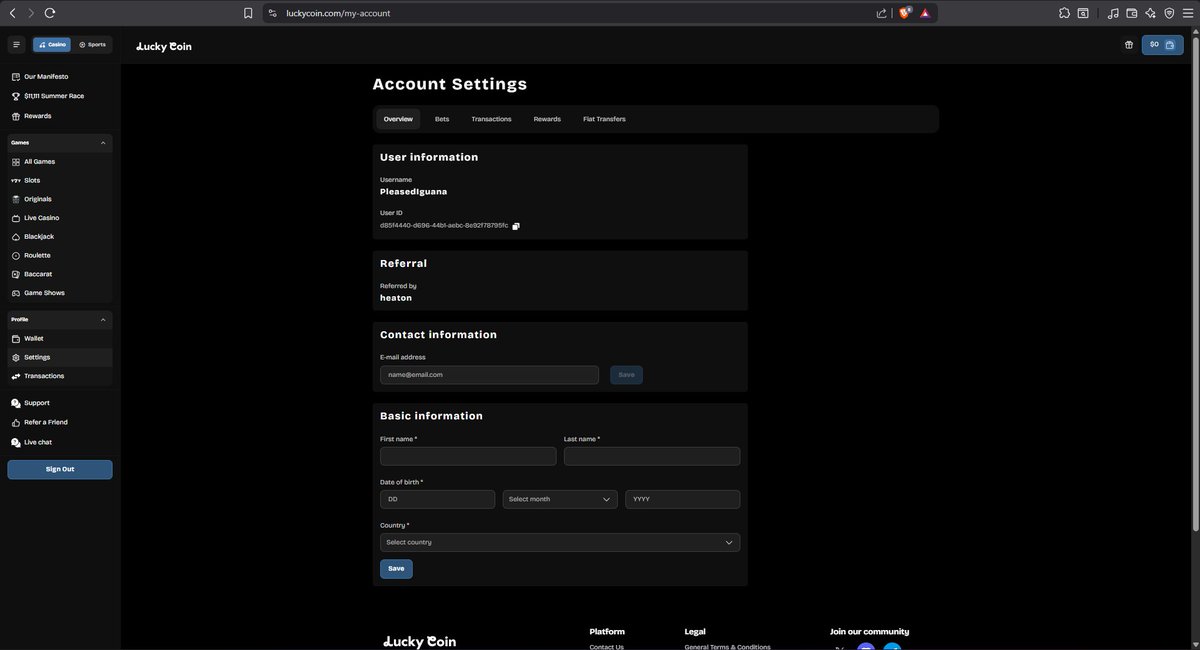Open the hamburger sidebar menu icon
1200x650 pixels.
pos(16,44)
